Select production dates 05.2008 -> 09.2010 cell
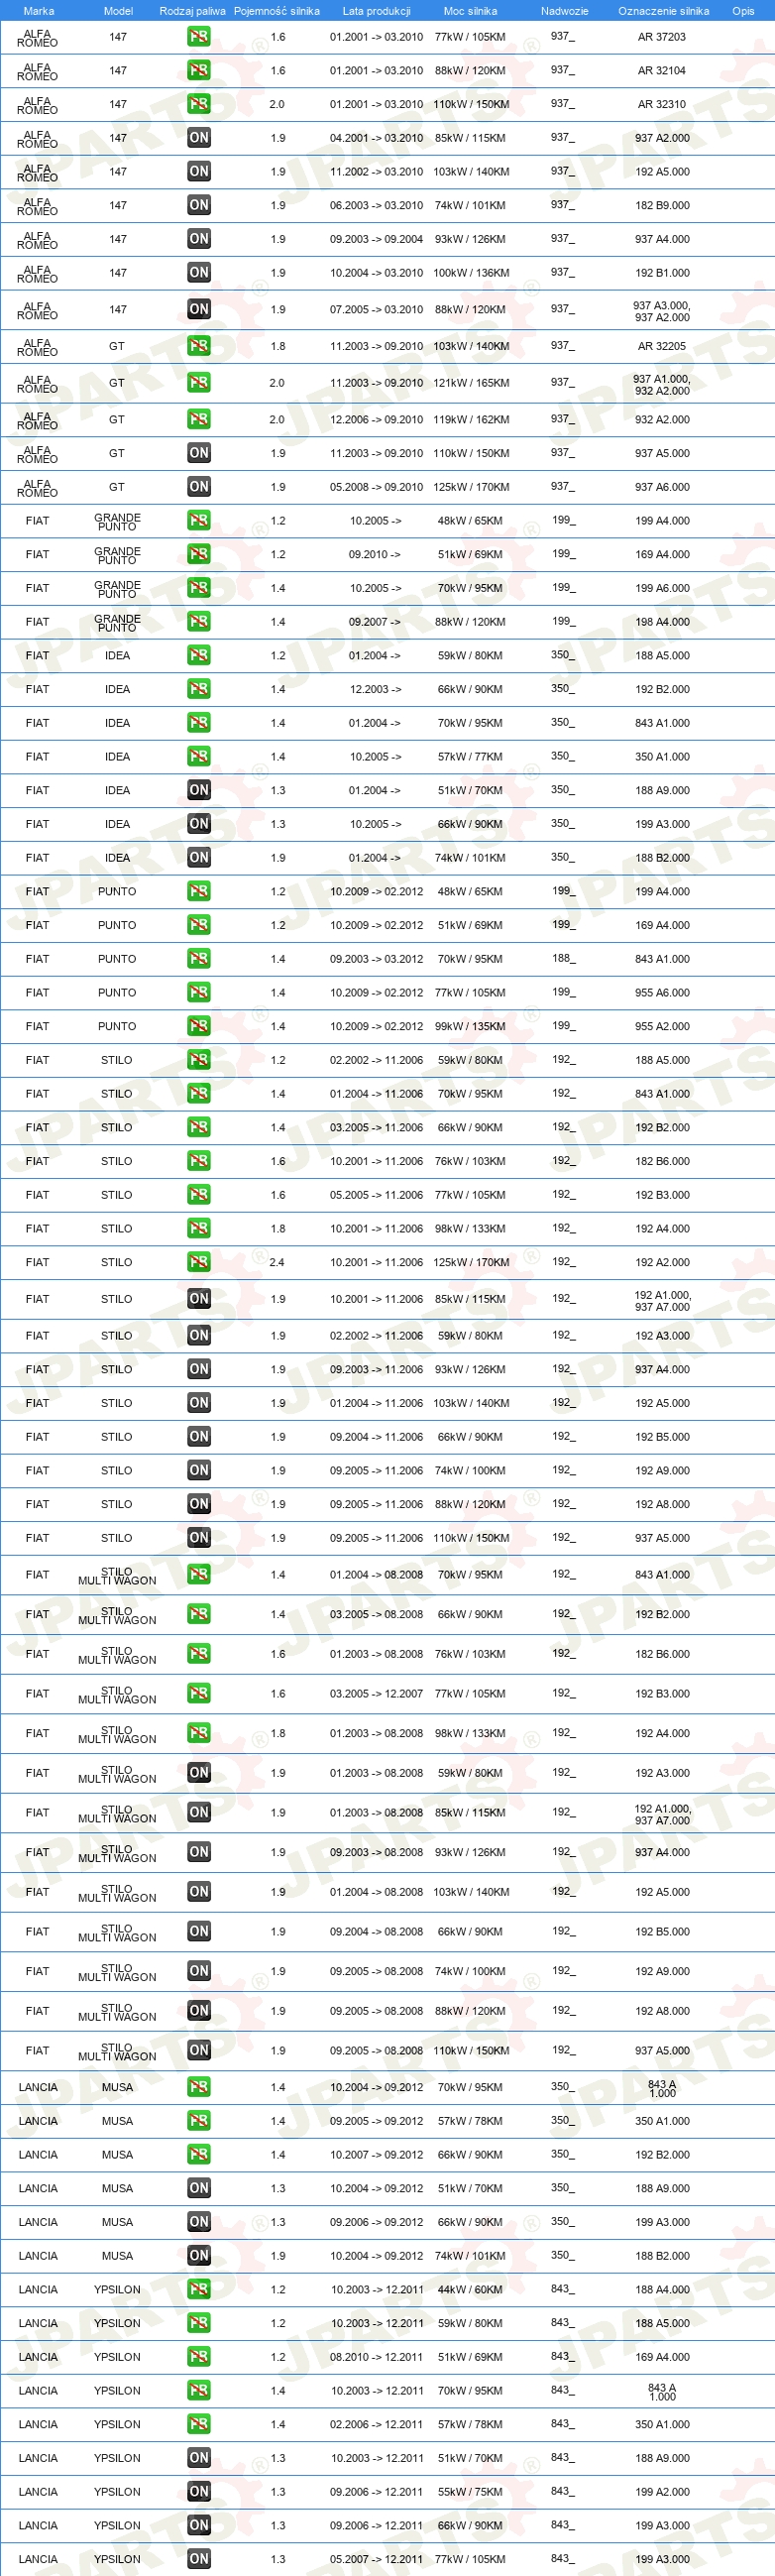 [x=376, y=487]
